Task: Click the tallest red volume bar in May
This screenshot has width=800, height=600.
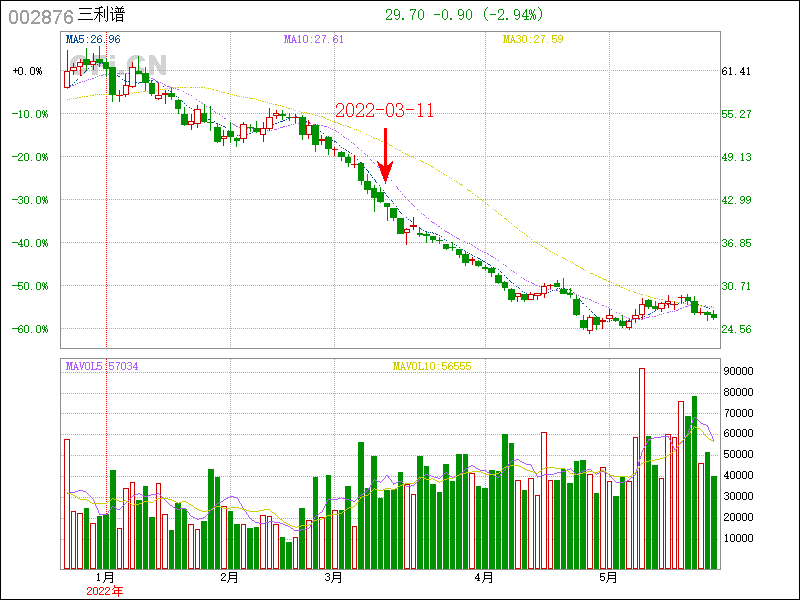Action: pyautogui.click(x=642, y=468)
